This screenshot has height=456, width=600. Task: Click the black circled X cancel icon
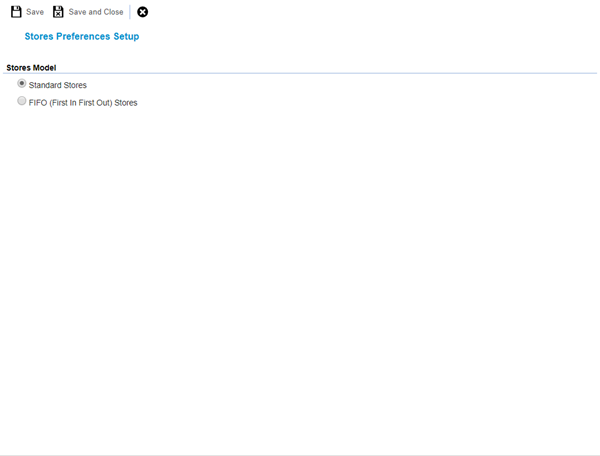pos(142,12)
